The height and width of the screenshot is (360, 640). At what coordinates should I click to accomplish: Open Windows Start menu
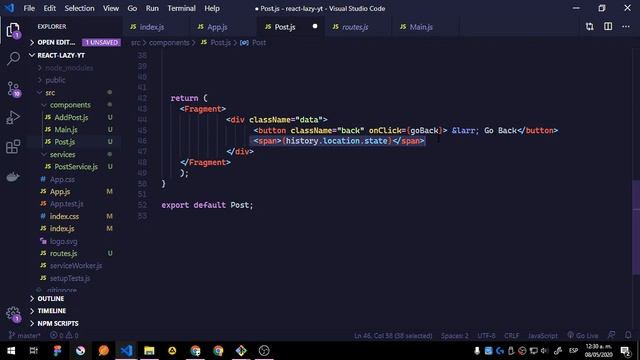(11, 351)
